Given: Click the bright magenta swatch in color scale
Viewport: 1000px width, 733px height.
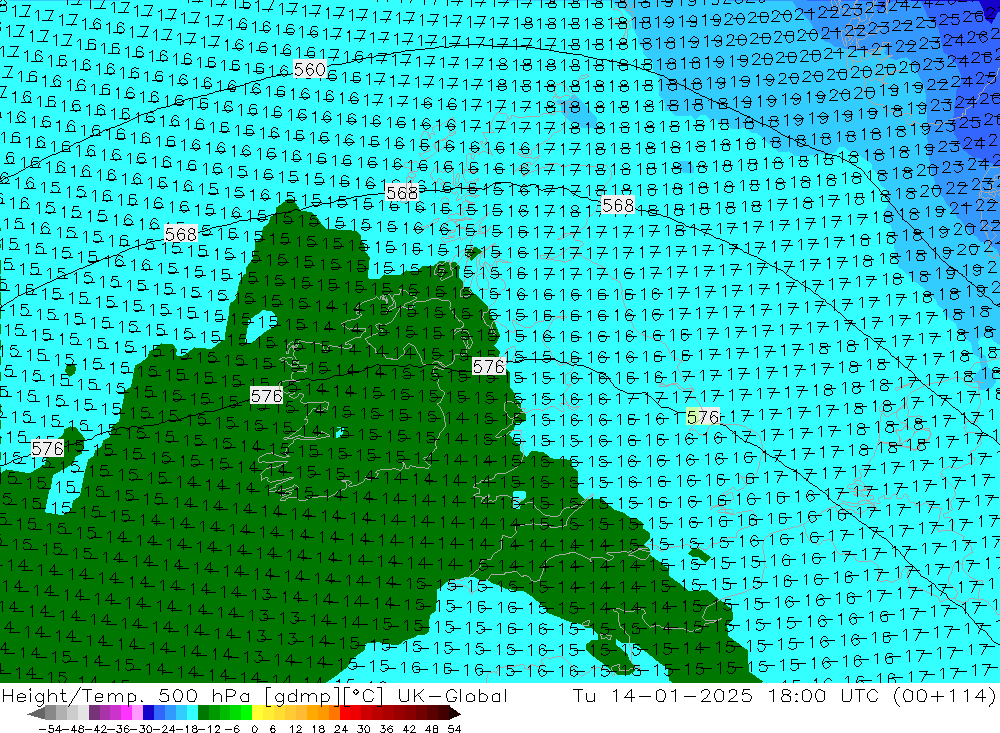Looking at the screenshot, I should pos(126,713).
